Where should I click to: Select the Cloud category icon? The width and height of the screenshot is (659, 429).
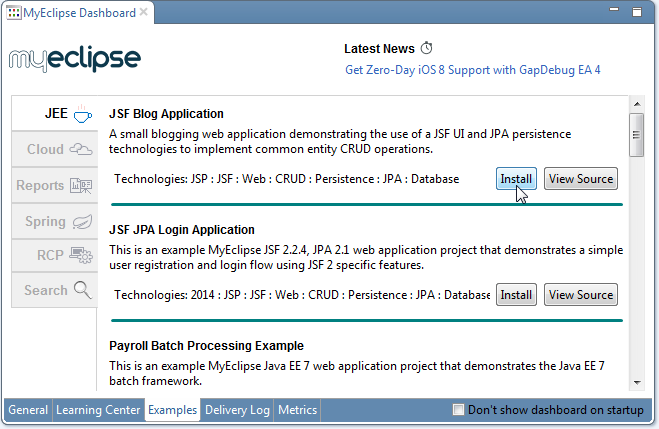pos(82,150)
